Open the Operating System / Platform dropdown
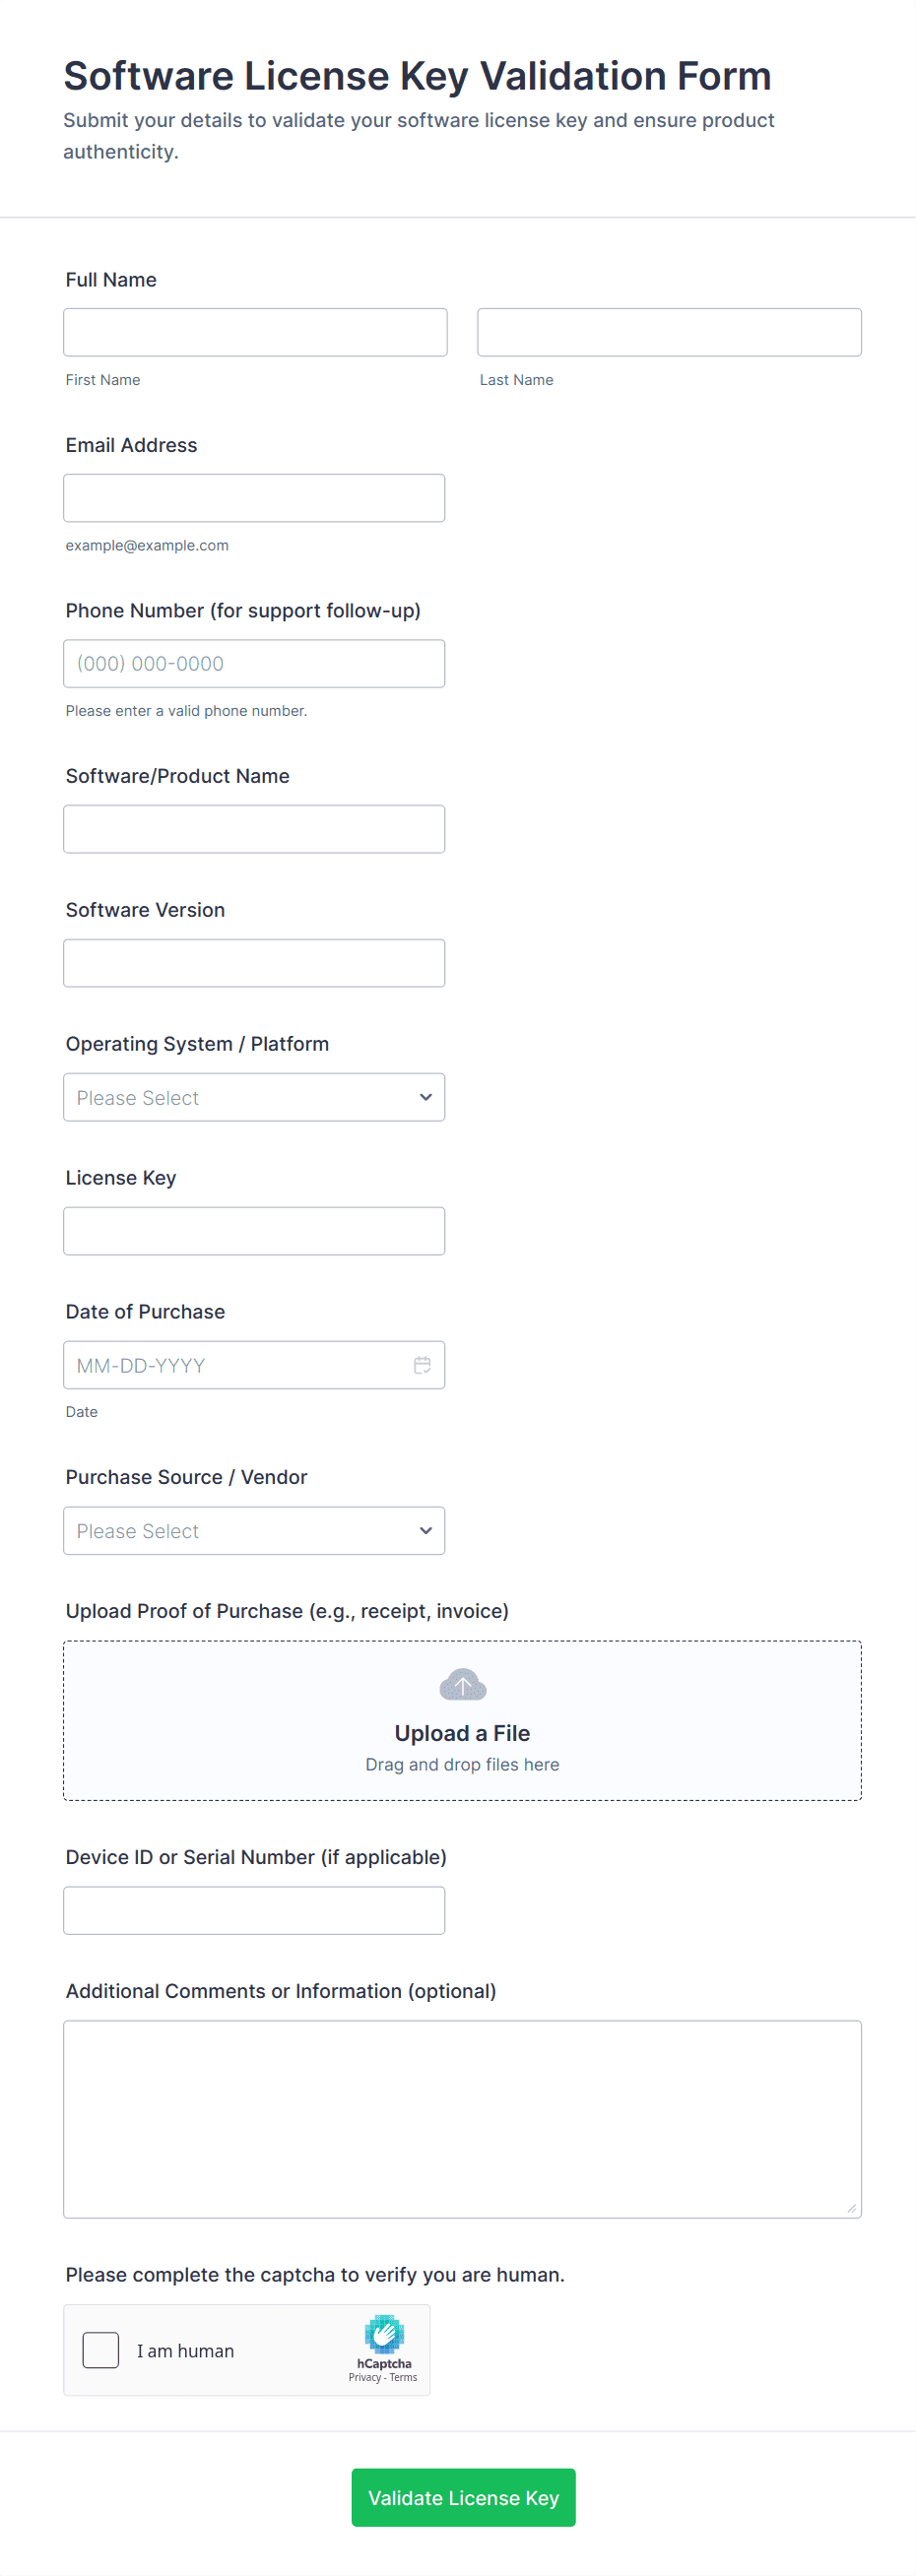Viewport: 916px width, 2576px height. [x=254, y=1097]
